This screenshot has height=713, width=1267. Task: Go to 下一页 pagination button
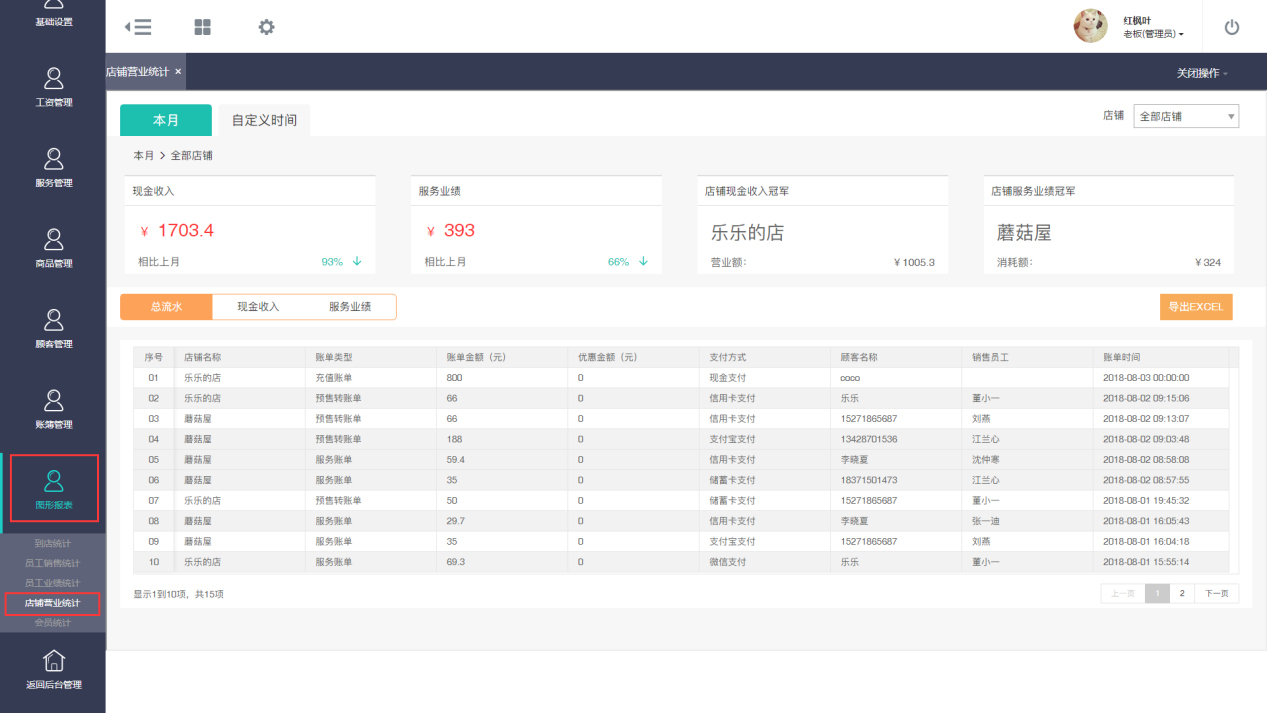pos(1217,593)
